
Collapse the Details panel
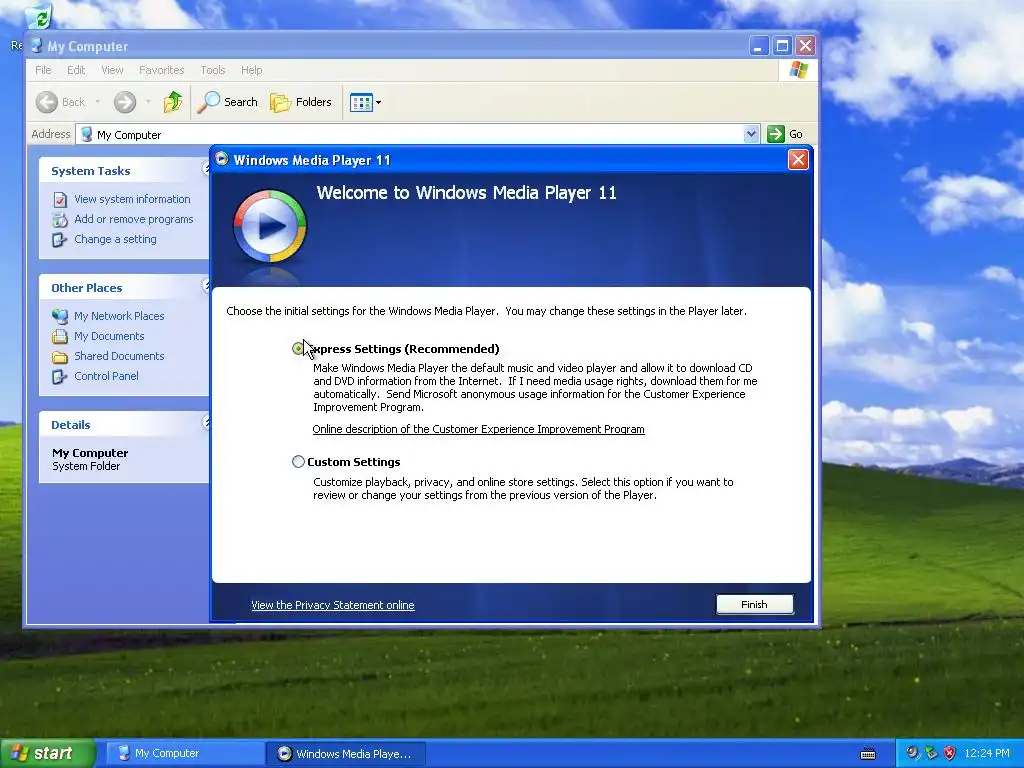(x=206, y=423)
